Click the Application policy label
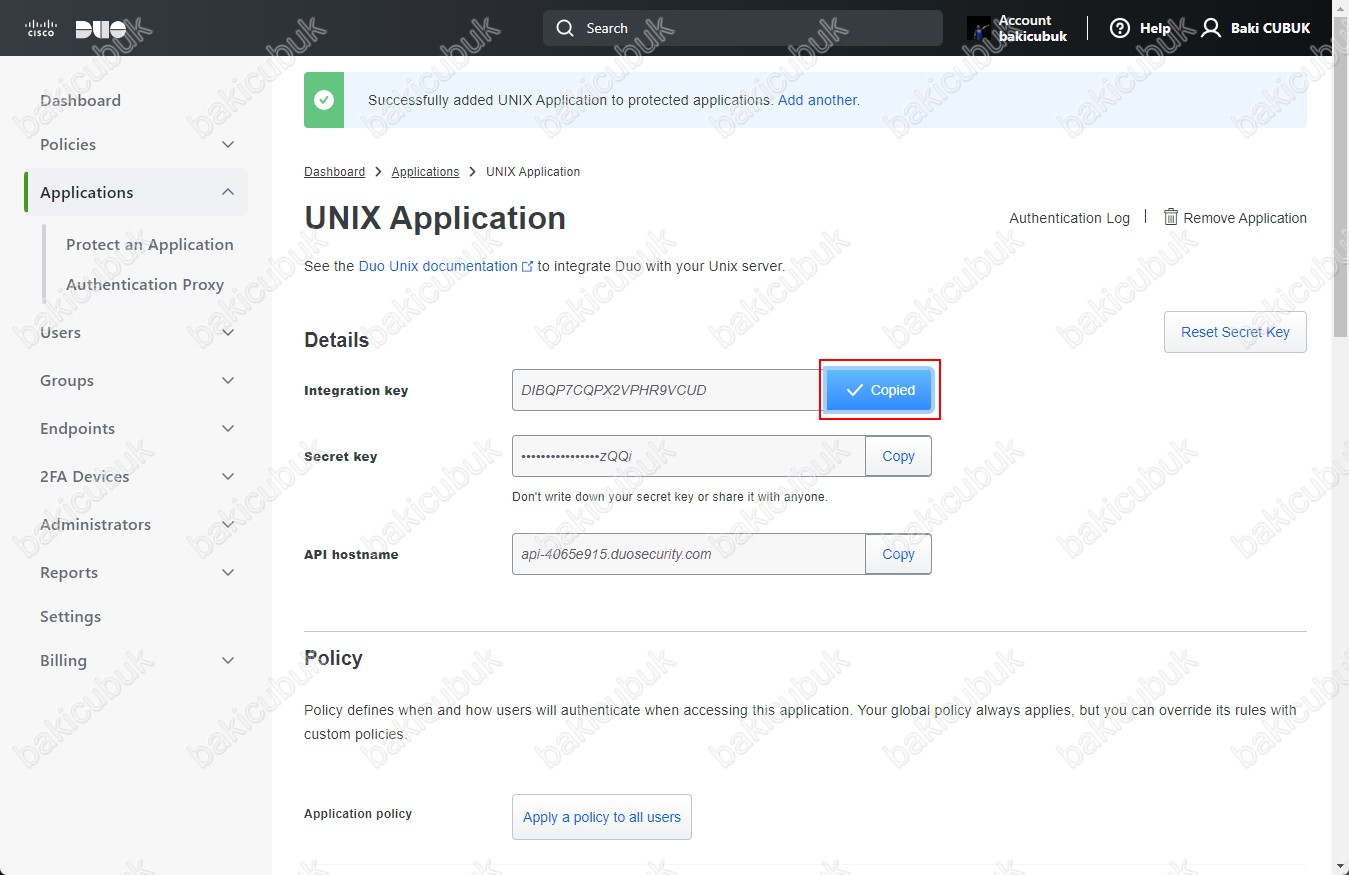The width and height of the screenshot is (1349, 875). click(358, 814)
